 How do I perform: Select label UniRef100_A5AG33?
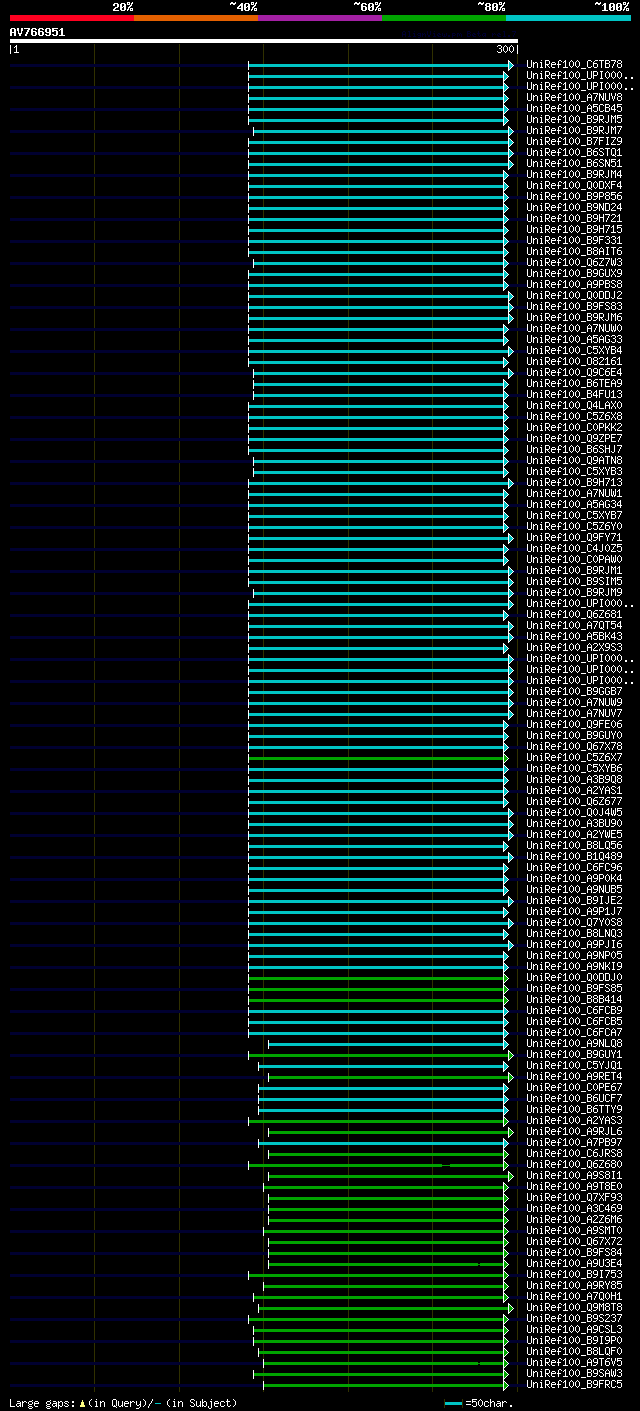(x=574, y=340)
